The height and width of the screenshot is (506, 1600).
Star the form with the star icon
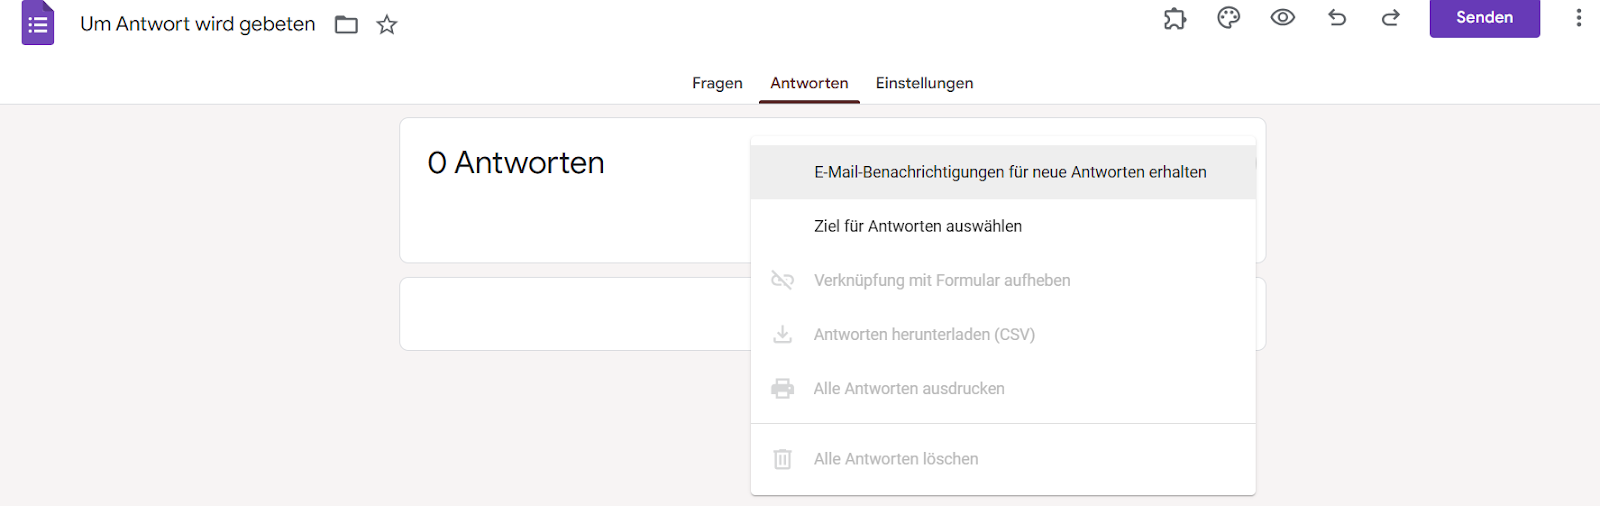tap(387, 25)
